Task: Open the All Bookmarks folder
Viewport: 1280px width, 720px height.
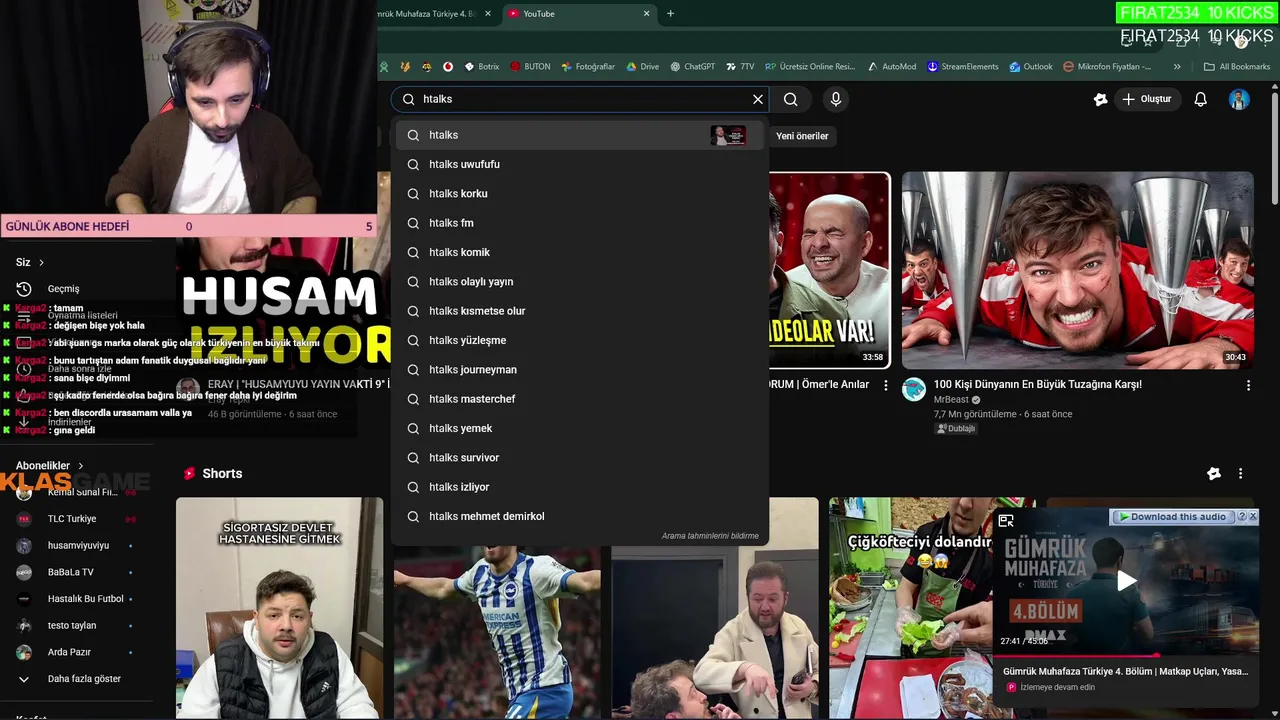Action: click(1237, 67)
